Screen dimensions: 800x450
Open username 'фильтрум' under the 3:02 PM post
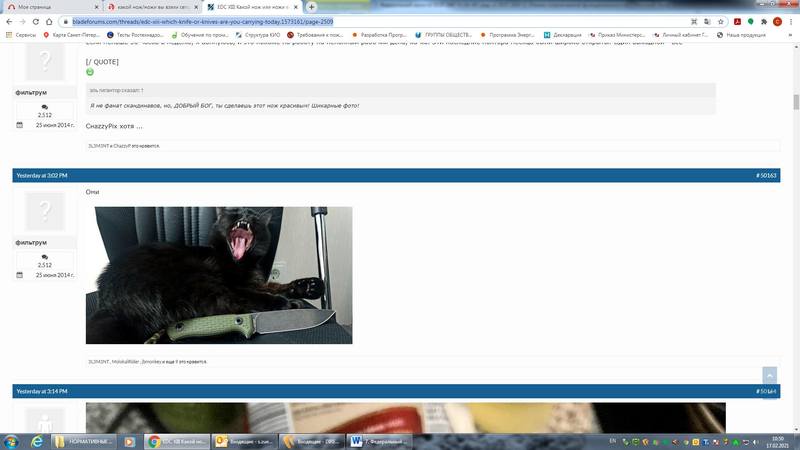click(x=31, y=242)
